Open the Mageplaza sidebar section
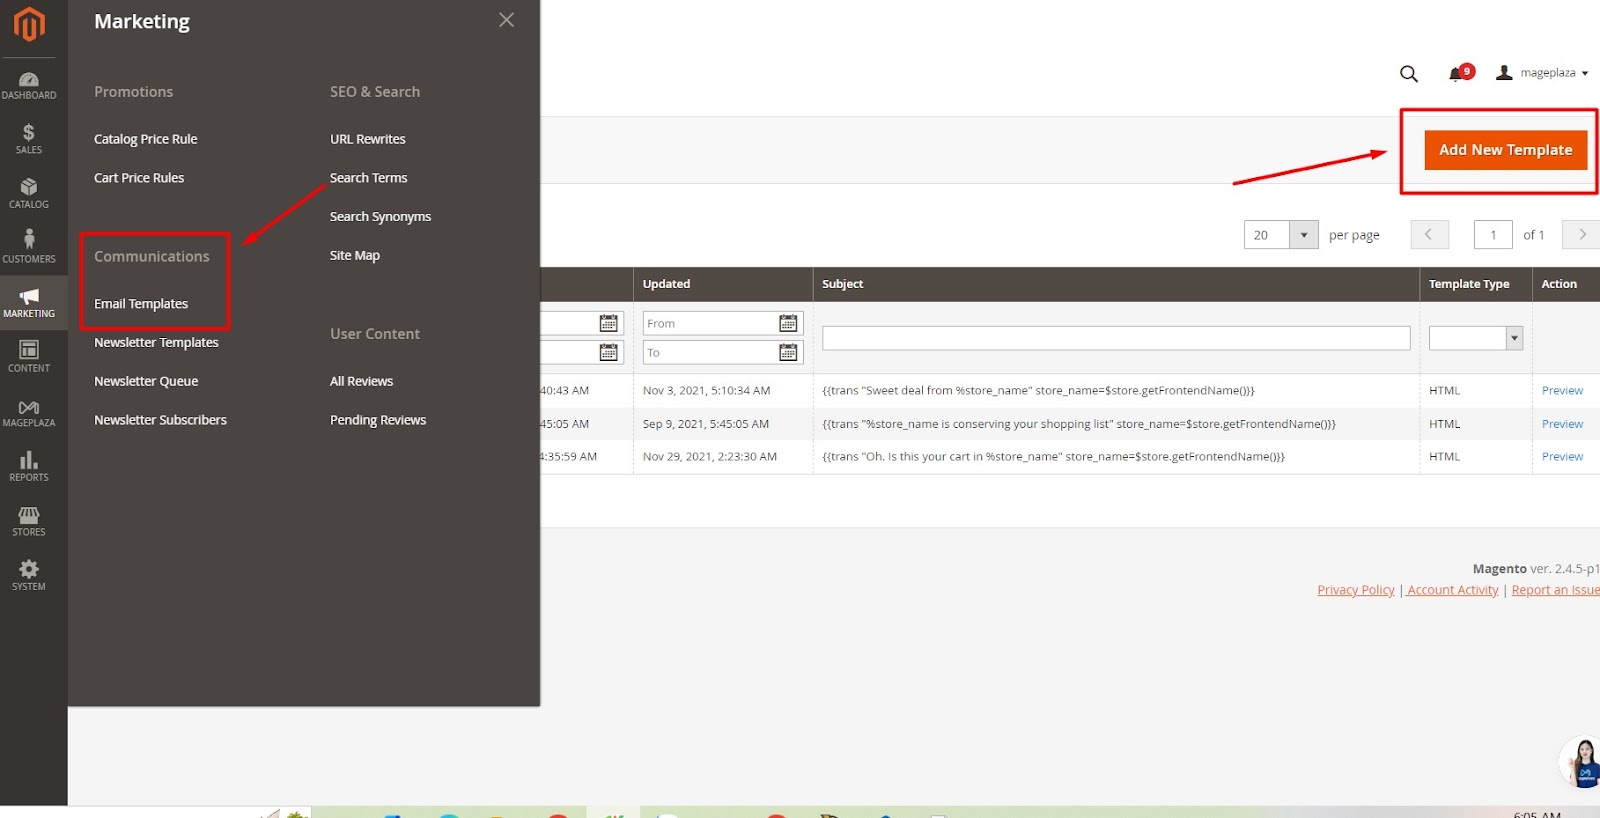The image size is (1600, 818). [29, 411]
